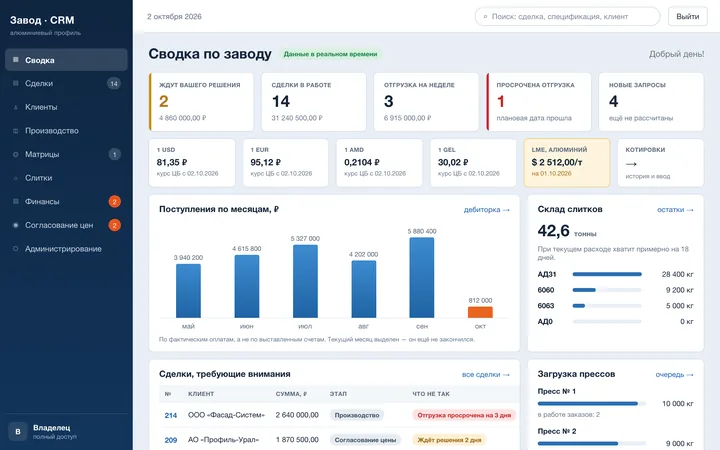Click the Матрицы counter badge 1

(114, 154)
